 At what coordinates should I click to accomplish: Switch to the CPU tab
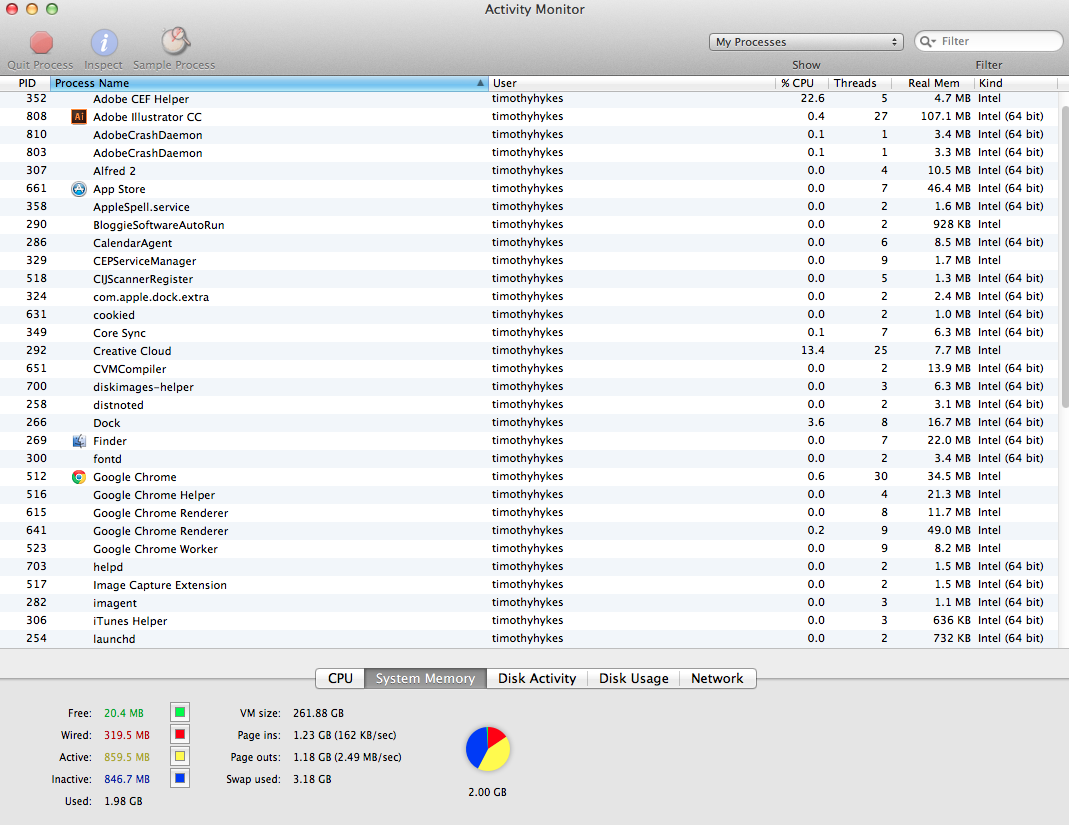coord(340,678)
